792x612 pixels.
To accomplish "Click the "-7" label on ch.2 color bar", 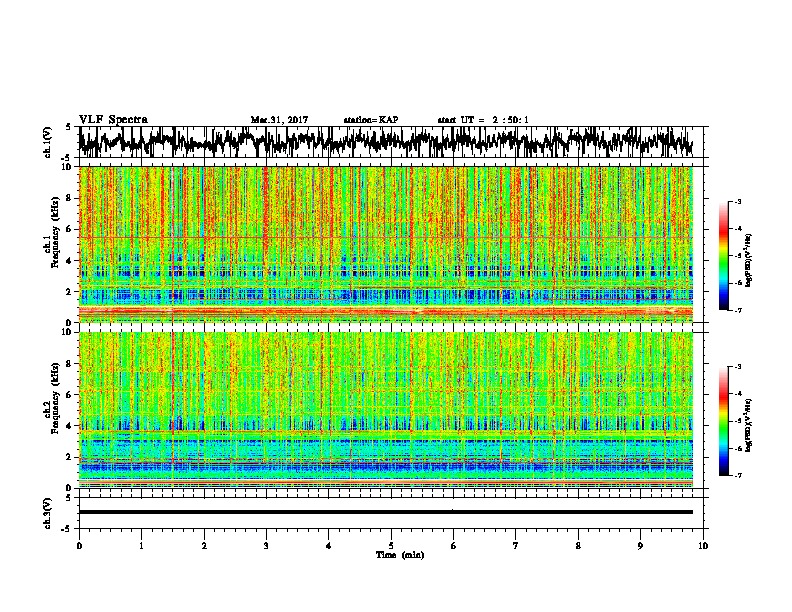I will click(737, 475).
